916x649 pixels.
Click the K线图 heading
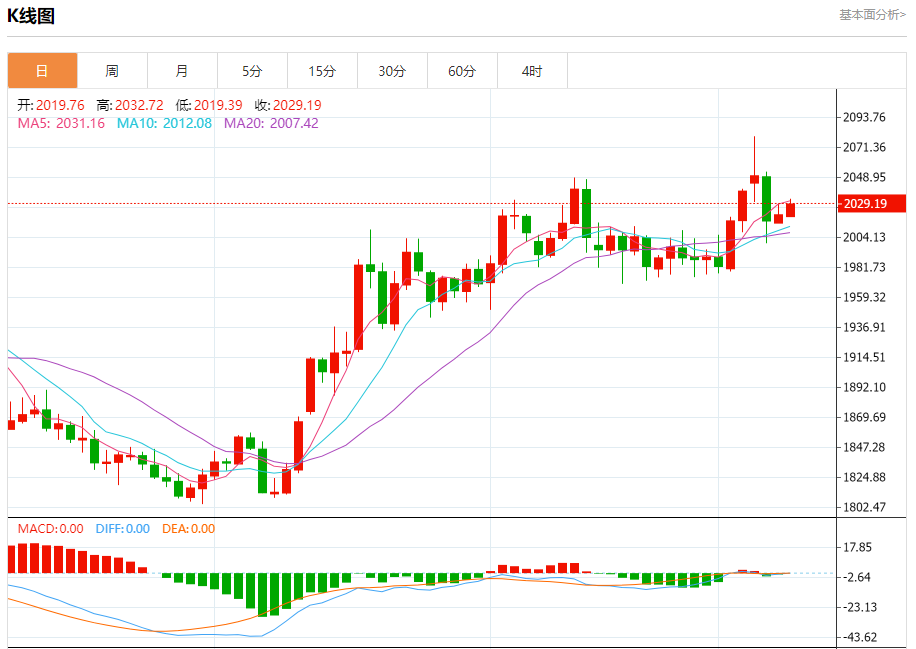click(31, 16)
